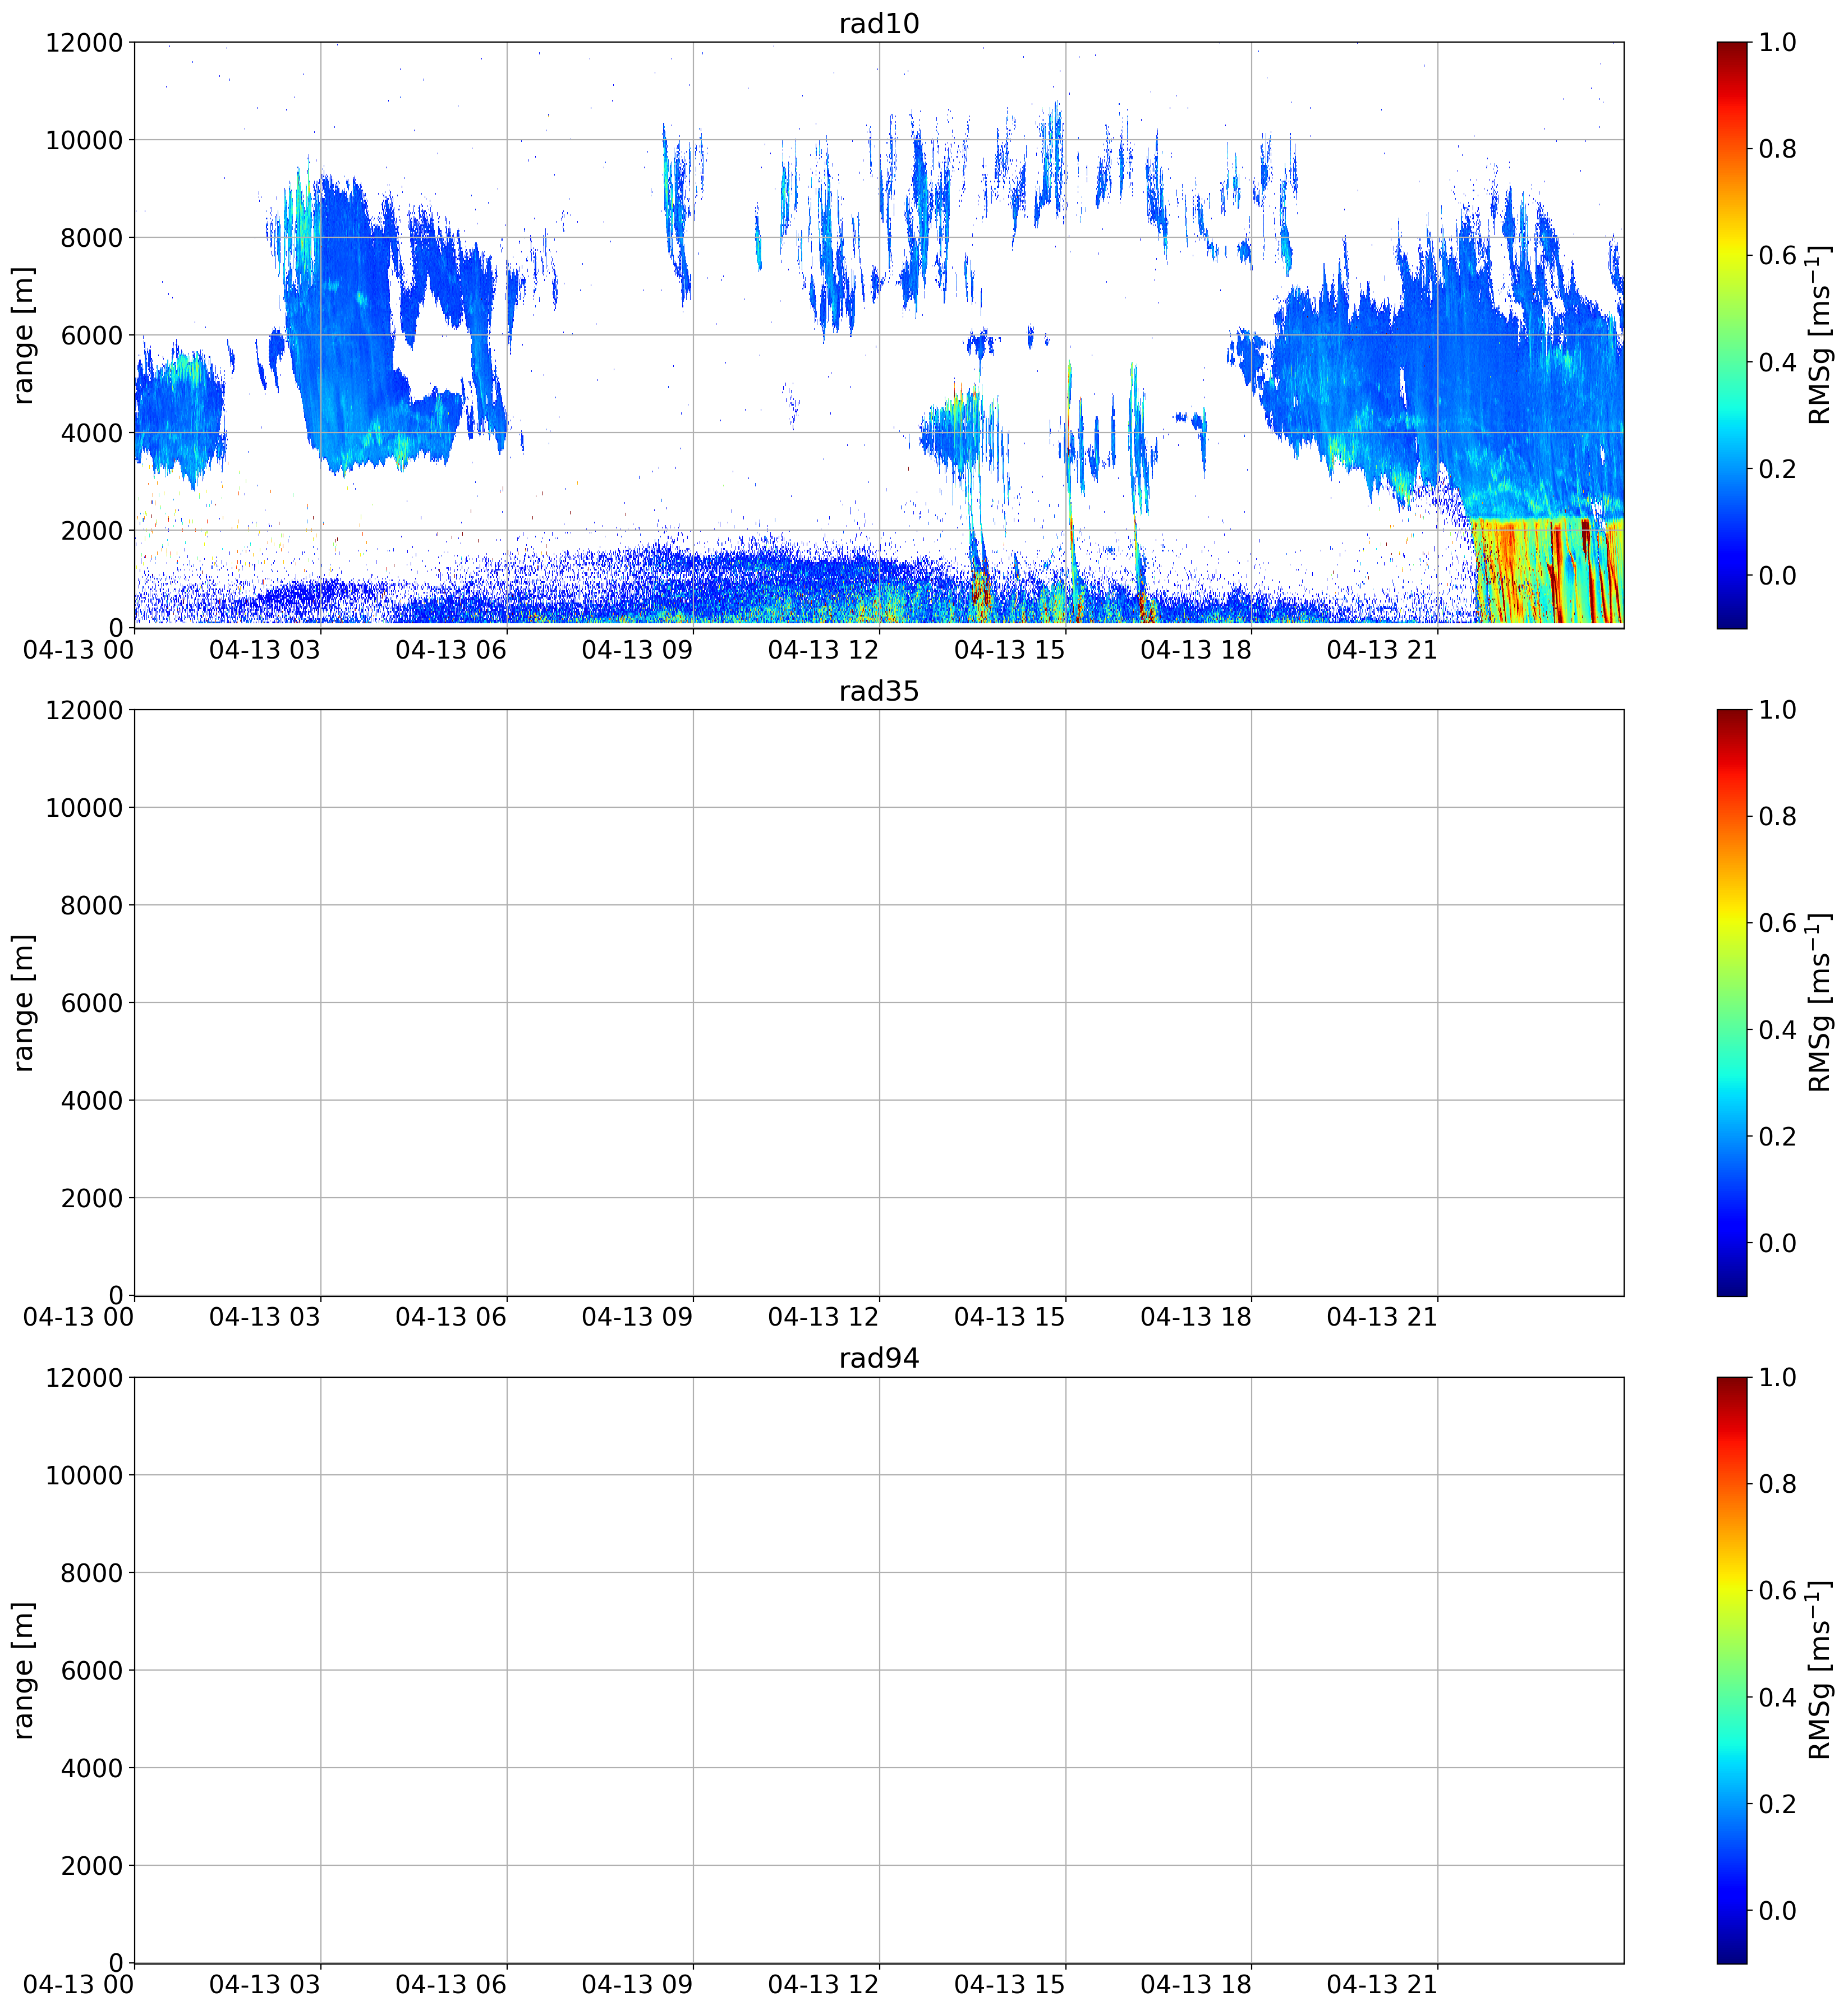Viewport: 1848px width, 2010px height.
Task: Click '04-13 09' tick under rad94 plot
Action: pyautogui.click(x=637, y=1985)
